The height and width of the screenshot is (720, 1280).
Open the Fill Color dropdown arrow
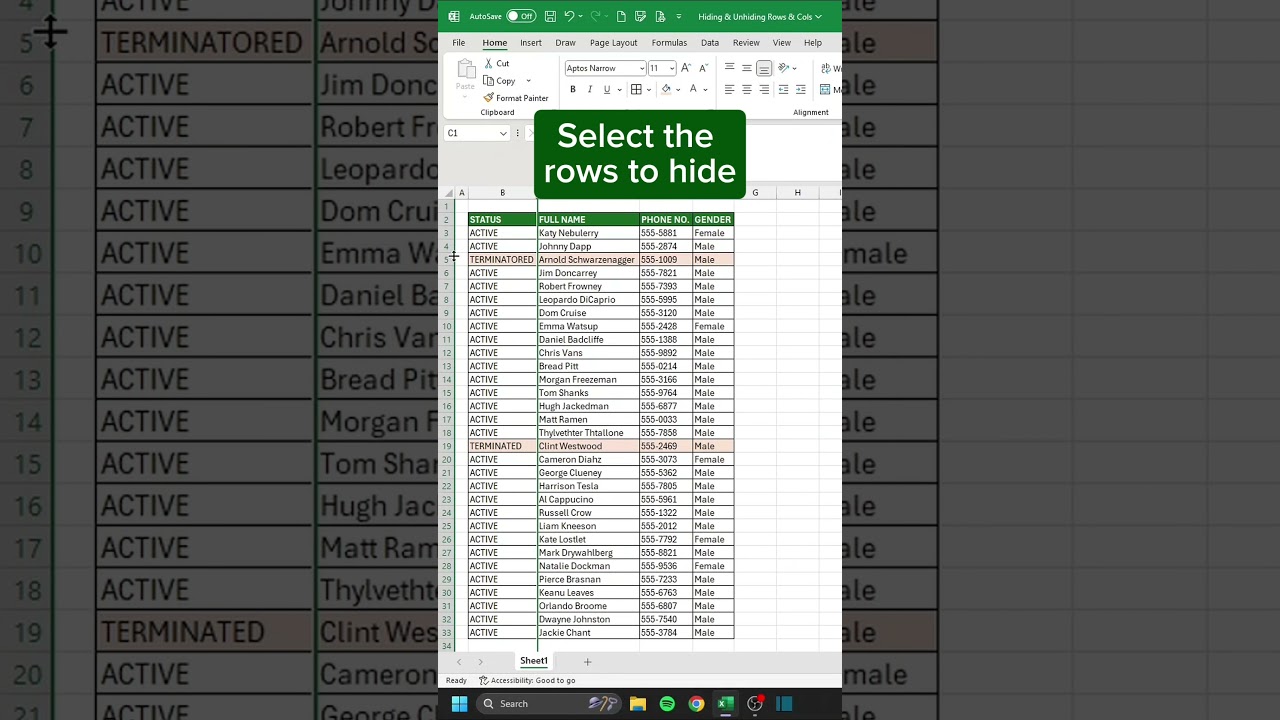pos(678,89)
